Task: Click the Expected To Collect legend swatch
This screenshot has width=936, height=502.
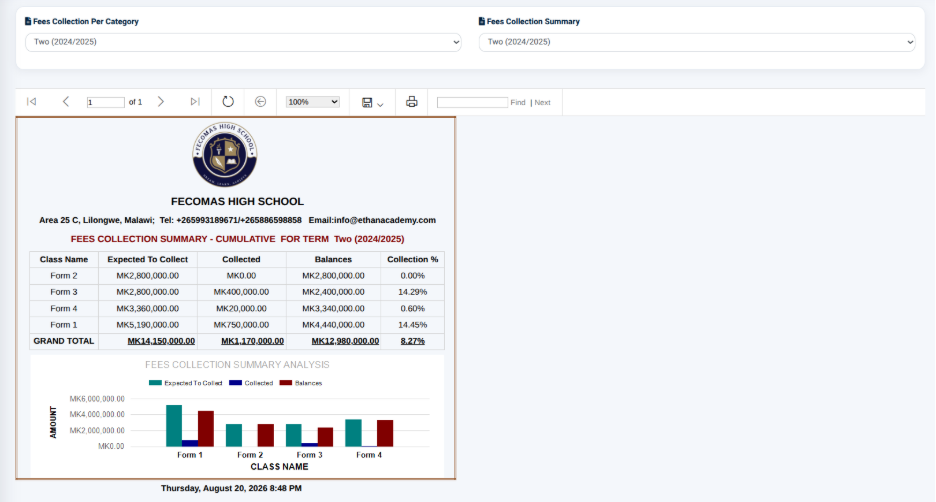Action: coord(155,383)
